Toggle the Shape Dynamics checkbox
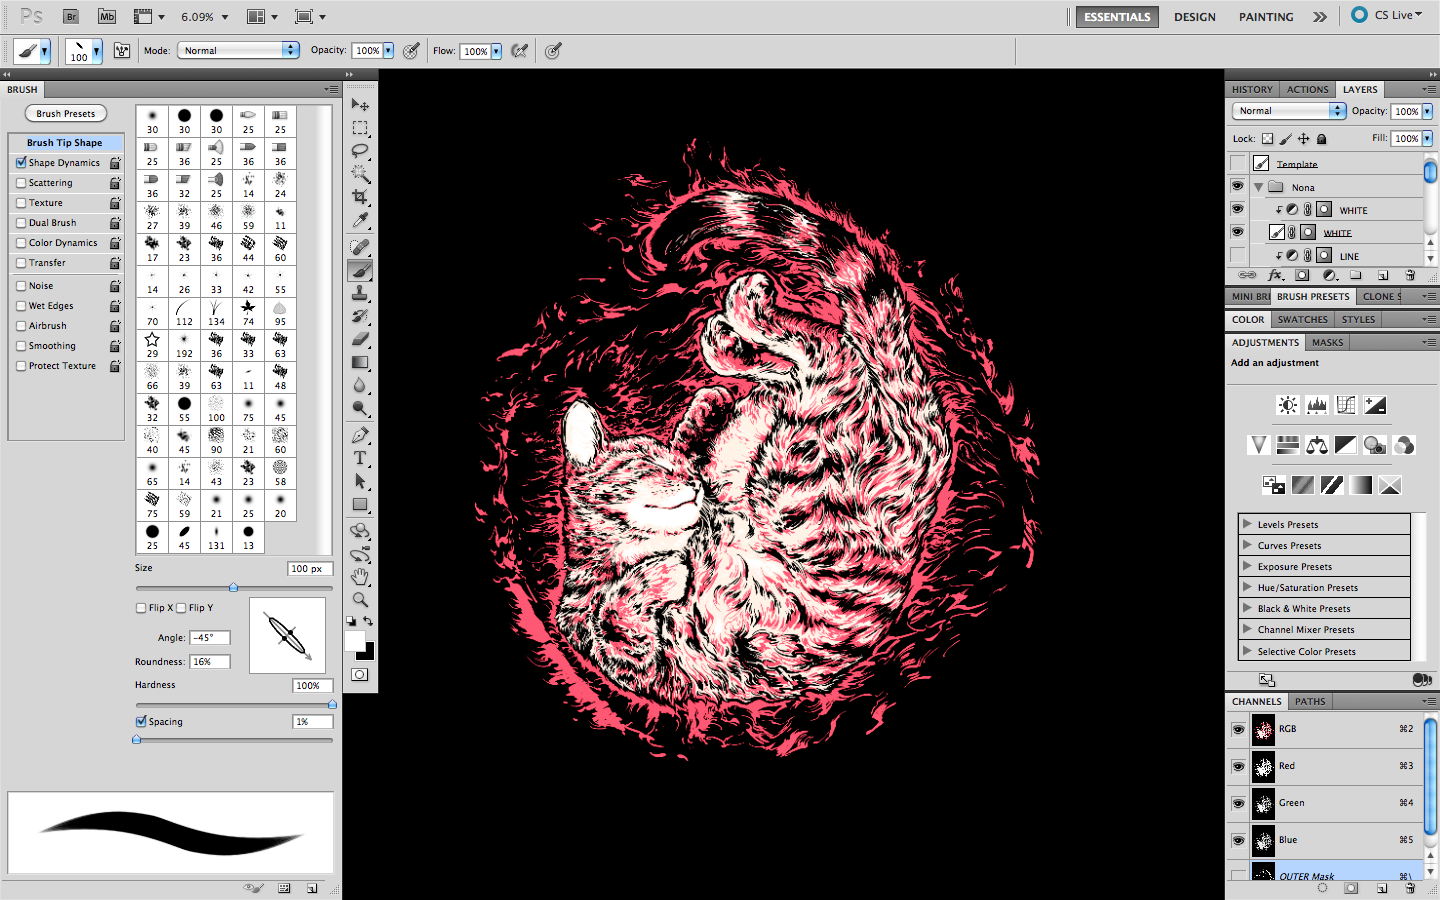1440x900 pixels. (x=21, y=162)
